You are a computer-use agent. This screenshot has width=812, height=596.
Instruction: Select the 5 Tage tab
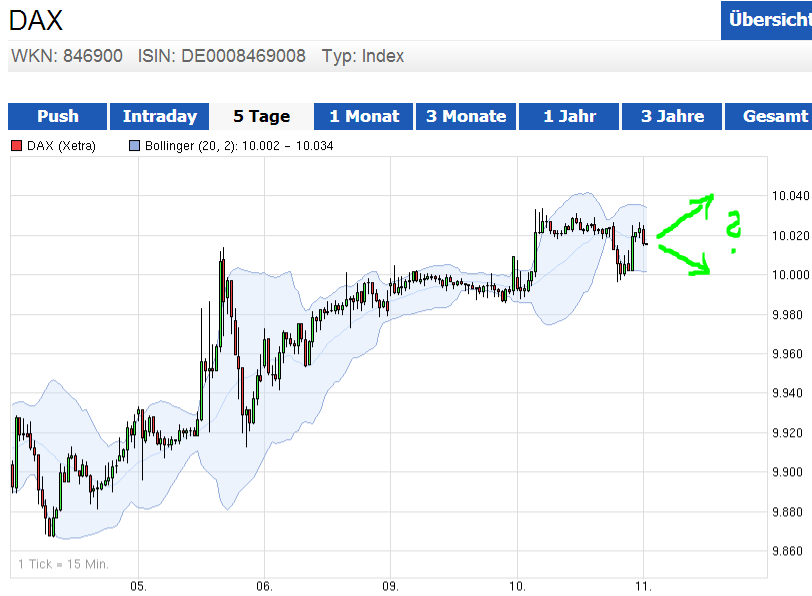(x=262, y=117)
